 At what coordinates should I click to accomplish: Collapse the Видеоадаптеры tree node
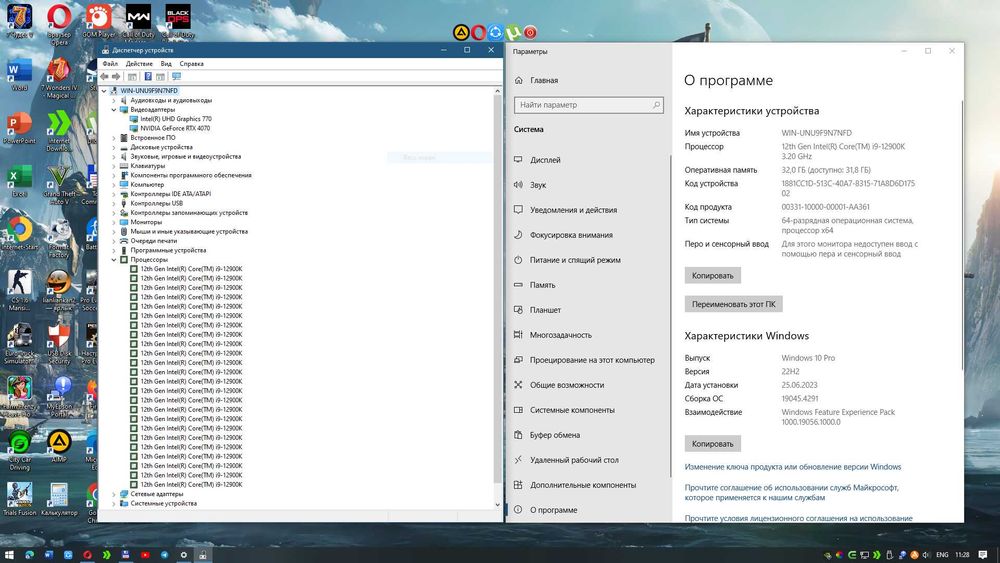pyautogui.click(x=113, y=110)
